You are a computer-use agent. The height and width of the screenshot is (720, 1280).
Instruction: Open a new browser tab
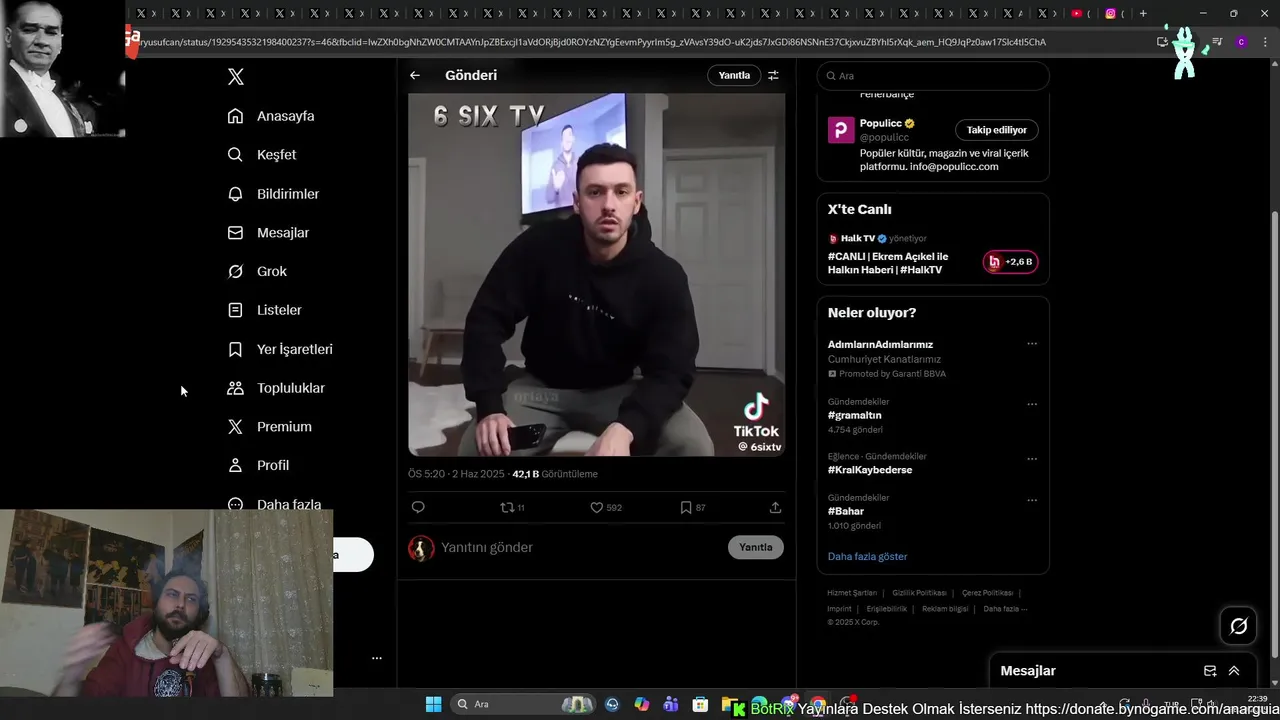pyautogui.click(x=1143, y=14)
